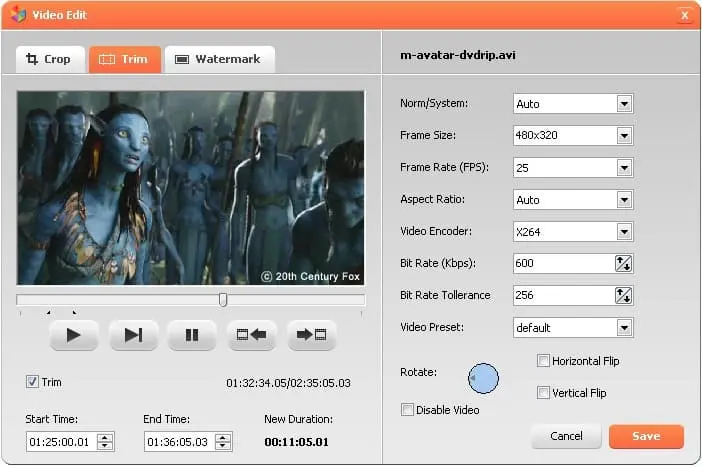702x467 pixels.
Task: Click the Rotate dial control
Action: click(x=484, y=379)
